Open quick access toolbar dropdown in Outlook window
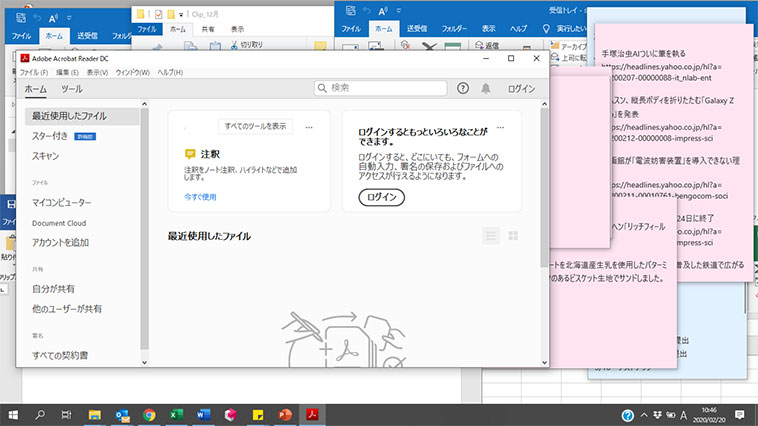The width and height of the screenshot is (758, 426). point(399,10)
